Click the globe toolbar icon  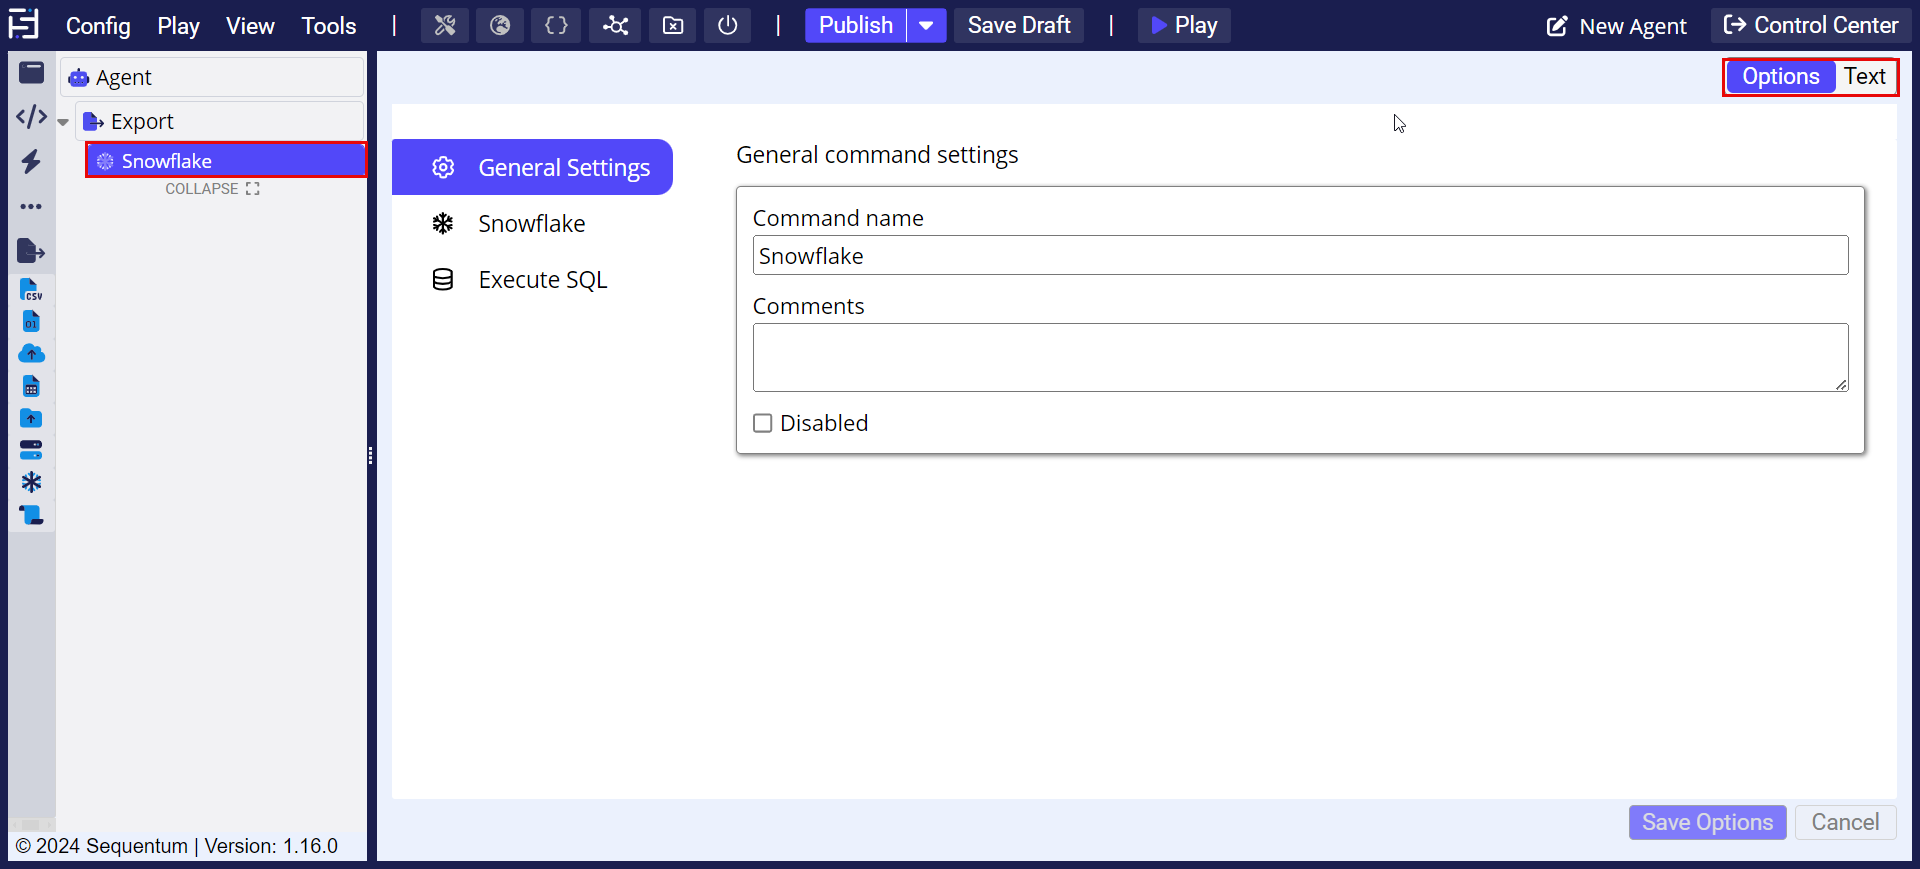coord(500,25)
